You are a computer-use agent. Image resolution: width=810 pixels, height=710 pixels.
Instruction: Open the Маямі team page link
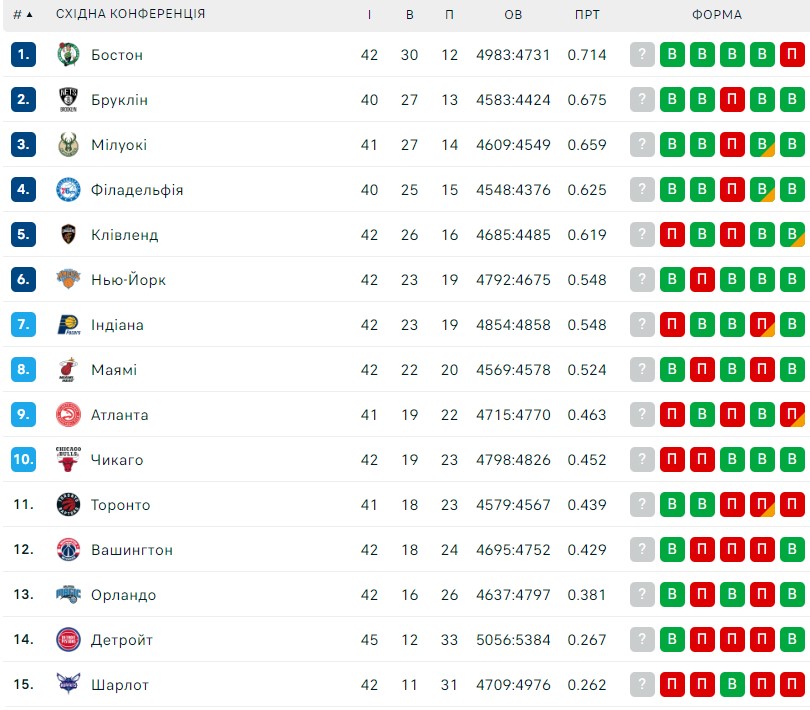[x=114, y=369]
